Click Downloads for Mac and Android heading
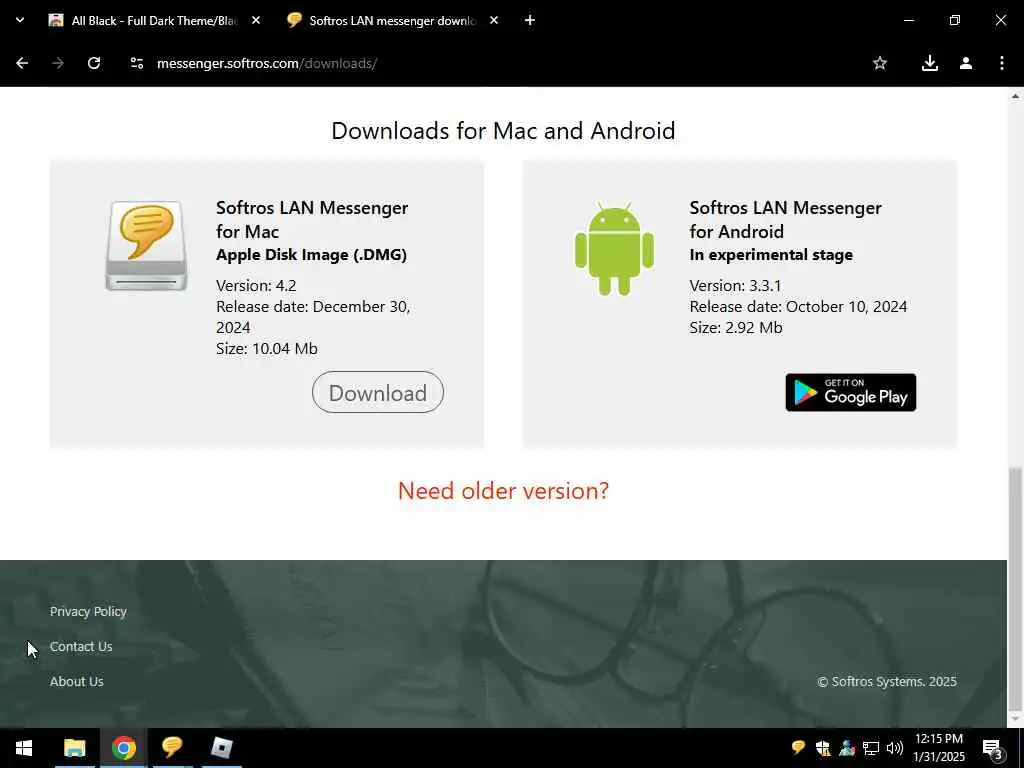 tap(503, 131)
